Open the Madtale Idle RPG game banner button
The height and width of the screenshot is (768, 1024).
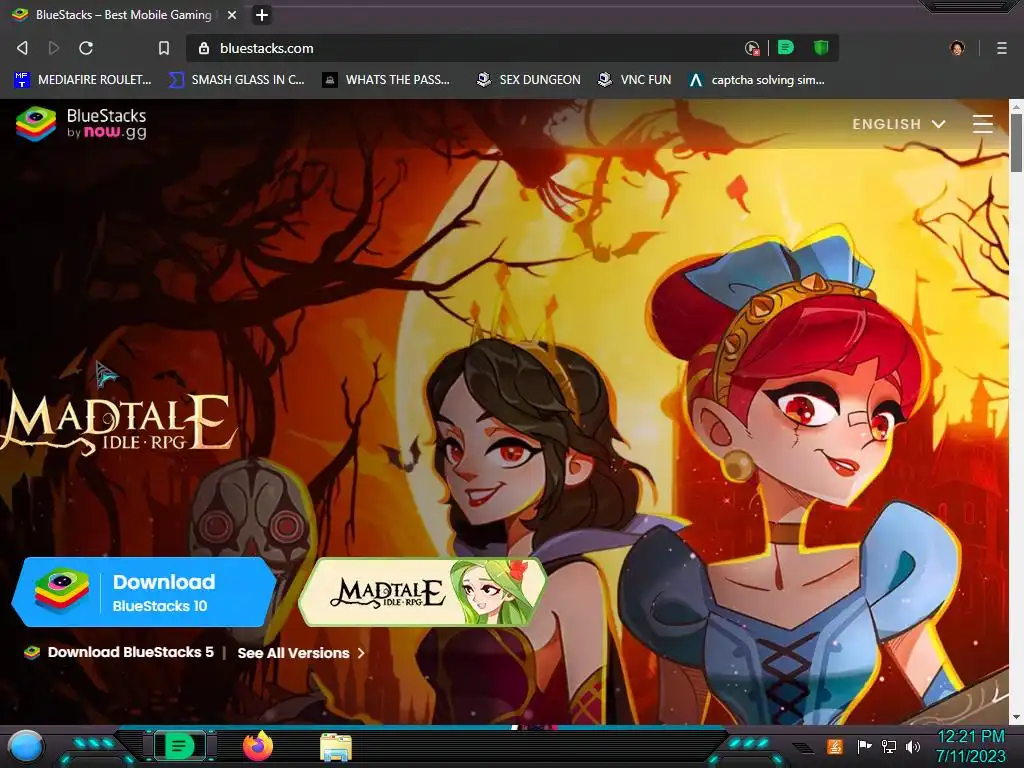click(x=423, y=592)
